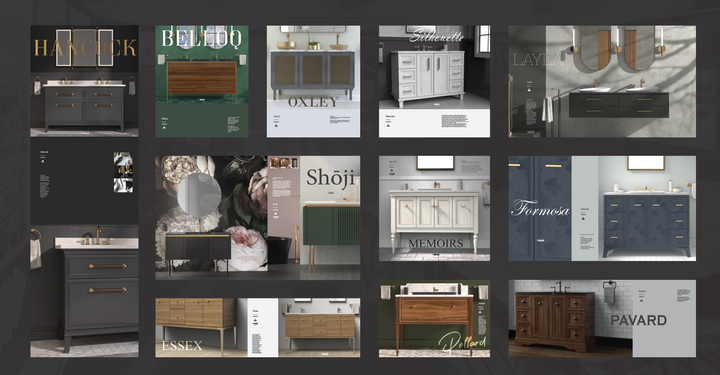The width and height of the screenshot is (720, 375).
Task: Click the BELLOQ title text
Action: tap(202, 38)
